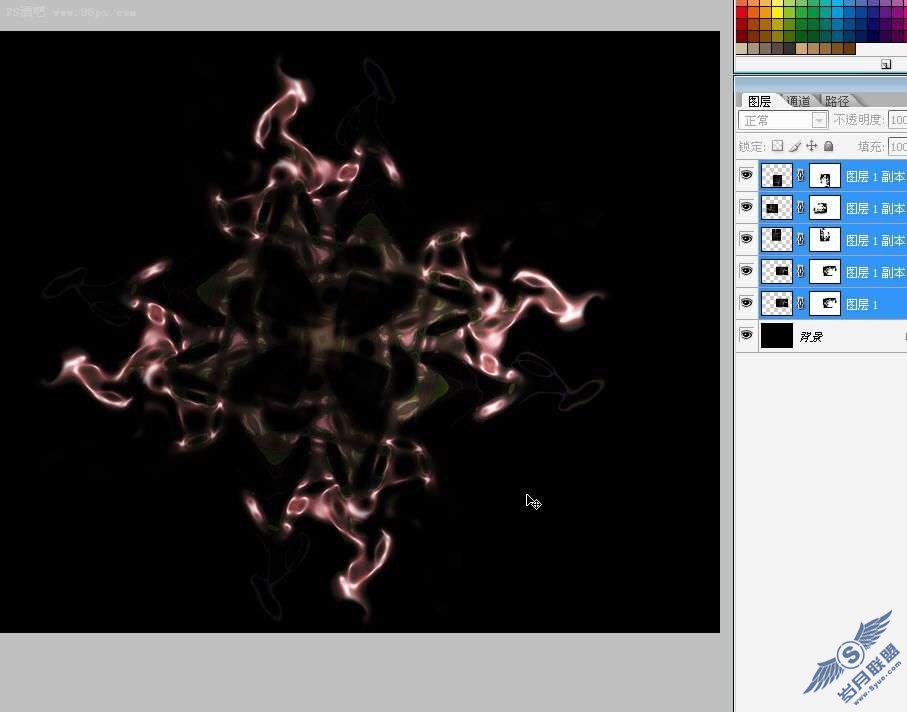Image resolution: width=907 pixels, height=712 pixels.
Task: Switch to the 路径 (Paths) tab
Action: pos(837,101)
